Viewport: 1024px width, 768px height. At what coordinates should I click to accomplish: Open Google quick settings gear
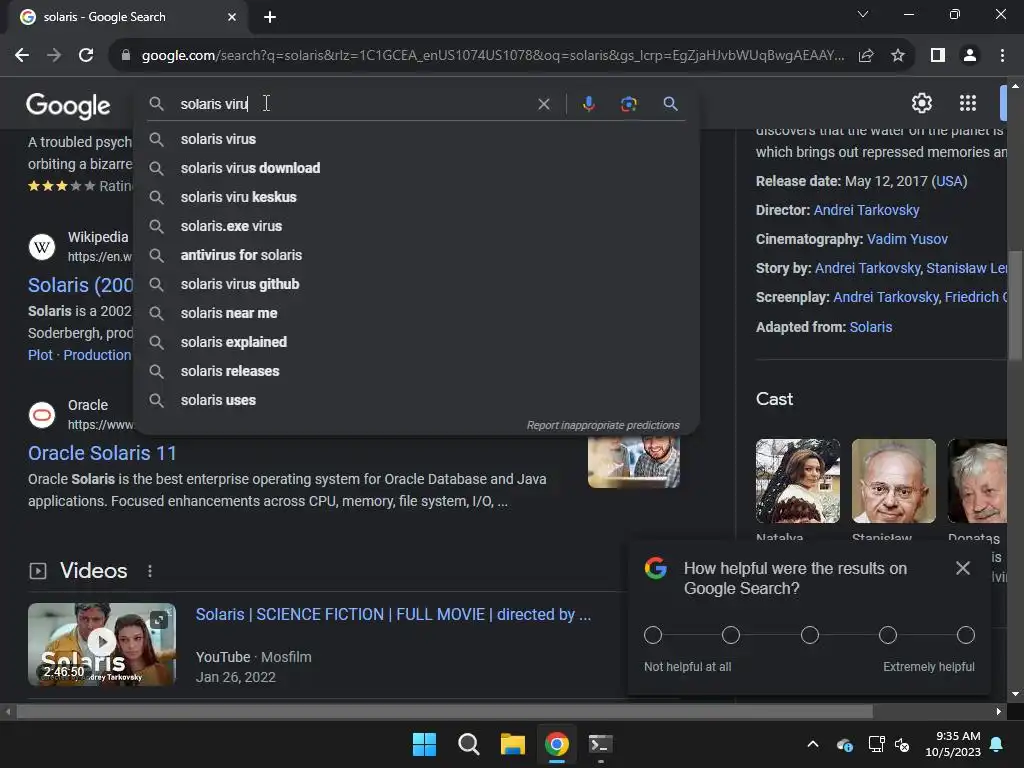click(921, 103)
